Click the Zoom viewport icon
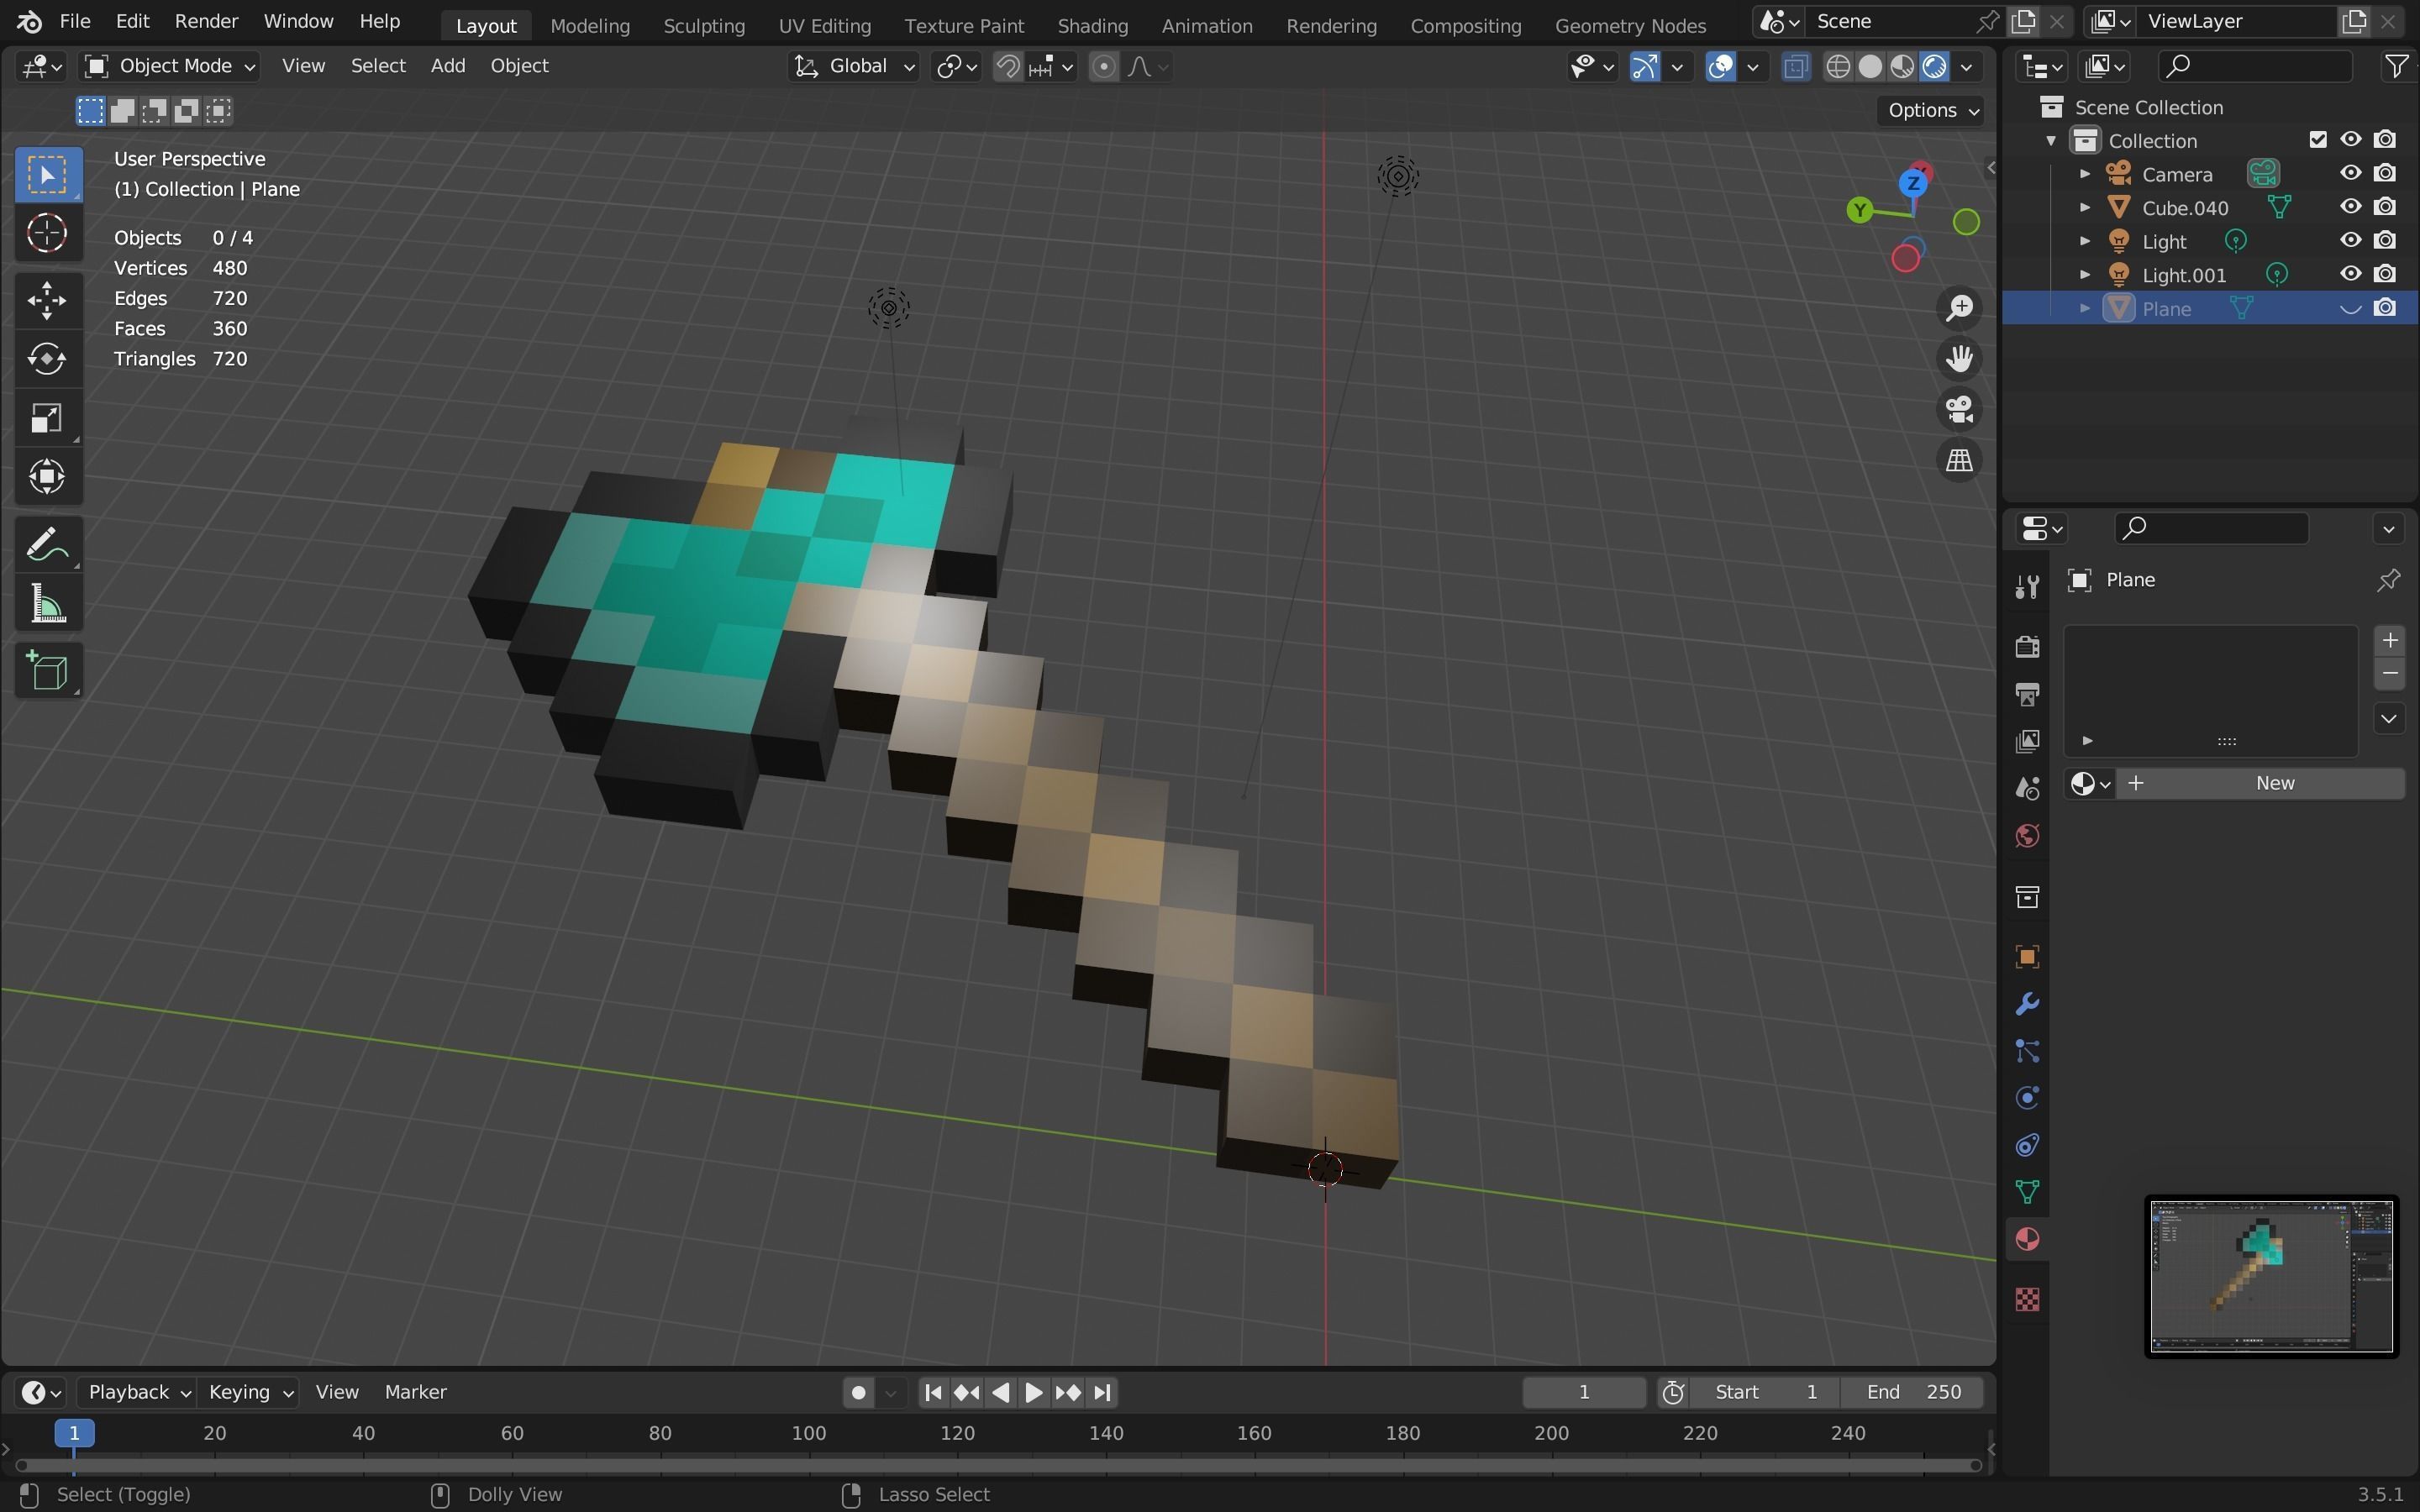 (1959, 308)
